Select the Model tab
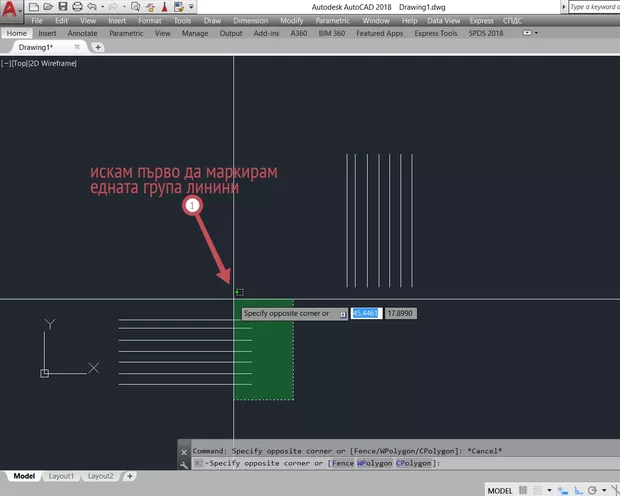Image resolution: width=620 pixels, height=496 pixels. pos(24,476)
